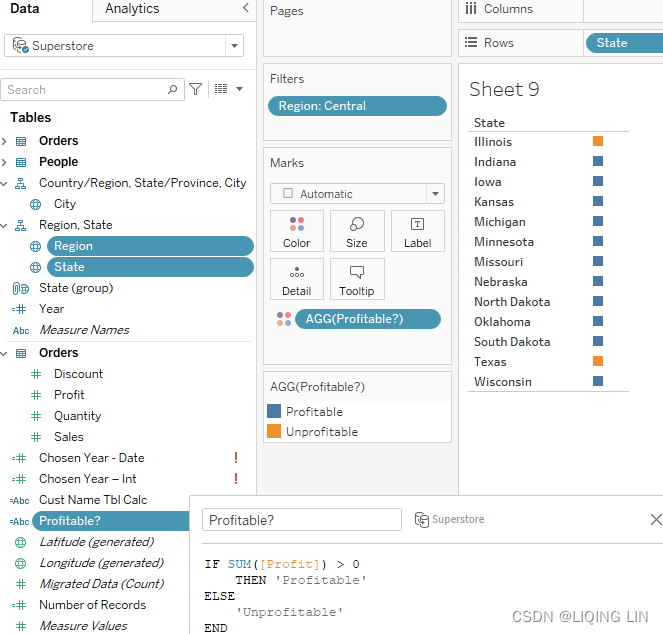Open the Superstore data source dropdown
The image size is (663, 634).
click(234, 46)
